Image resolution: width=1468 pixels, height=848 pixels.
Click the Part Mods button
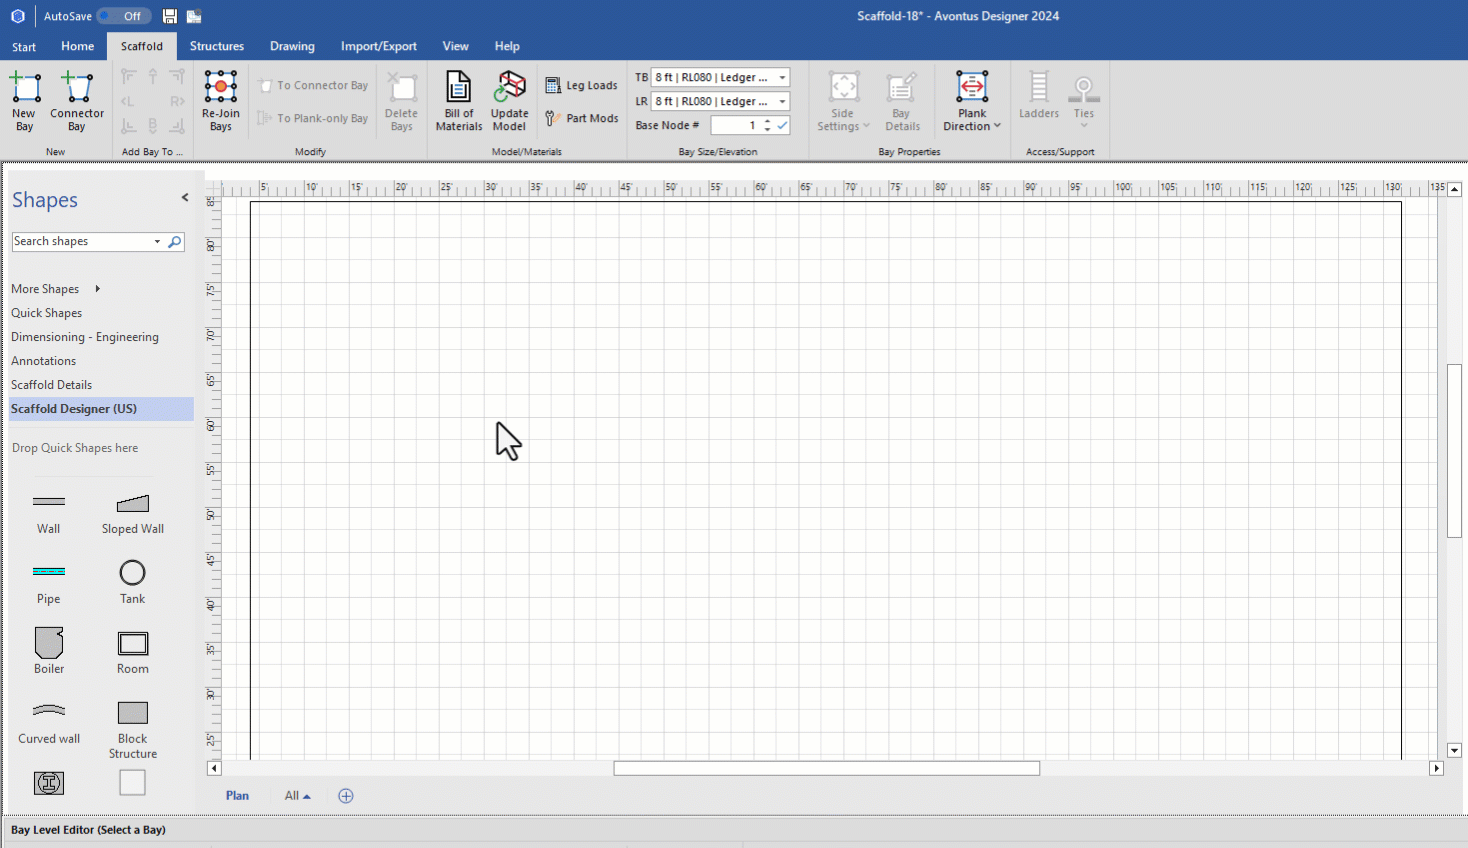point(582,118)
